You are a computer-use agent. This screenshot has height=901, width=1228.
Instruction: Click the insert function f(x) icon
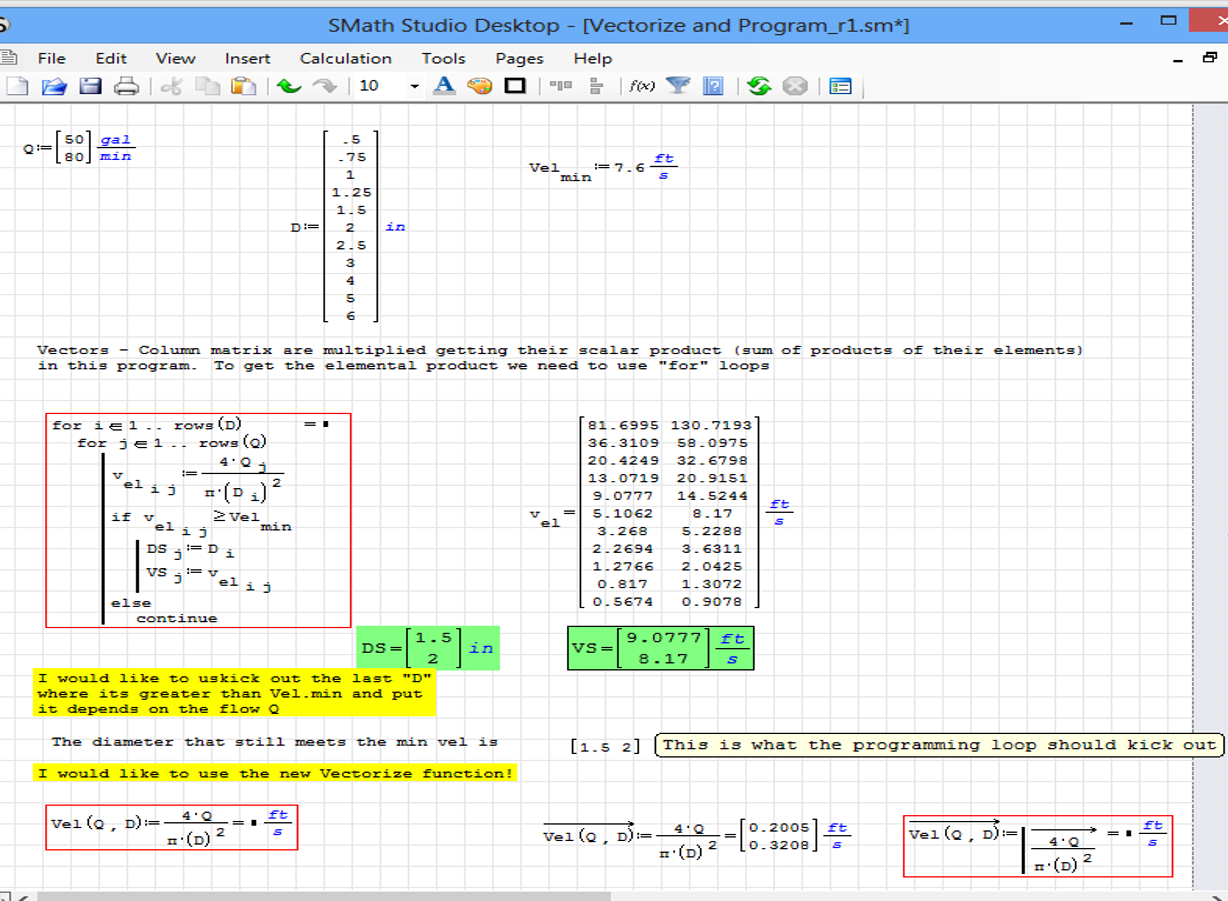(x=642, y=86)
